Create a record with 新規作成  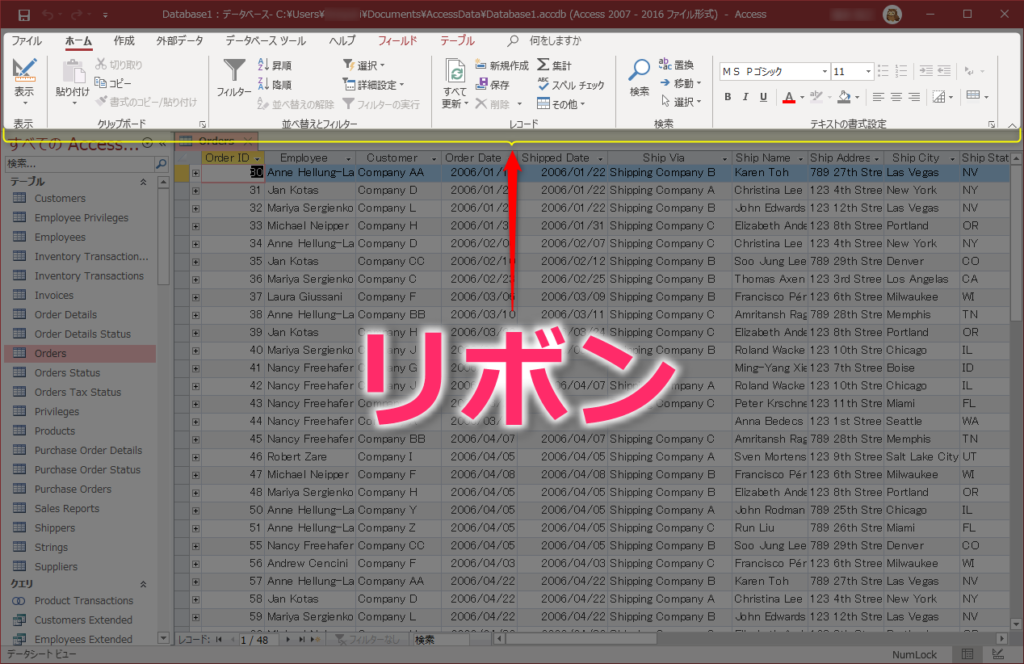[508, 65]
